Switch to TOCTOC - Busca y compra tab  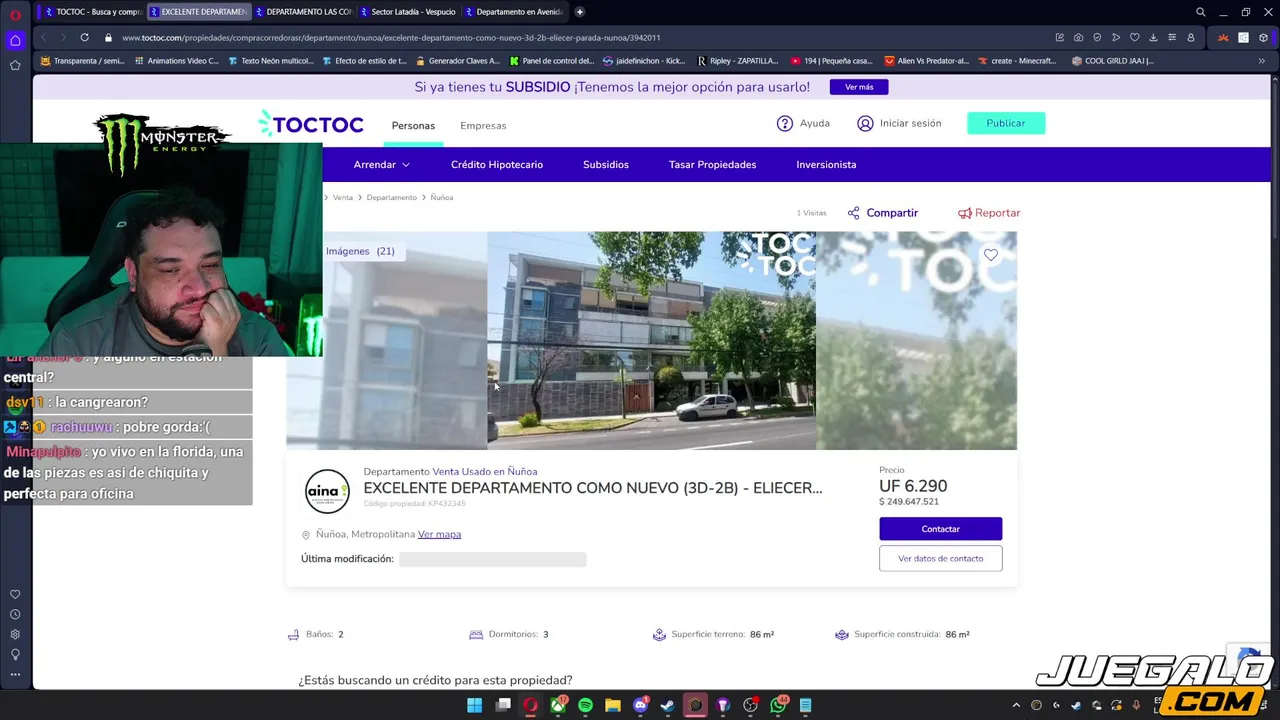[x=93, y=12]
